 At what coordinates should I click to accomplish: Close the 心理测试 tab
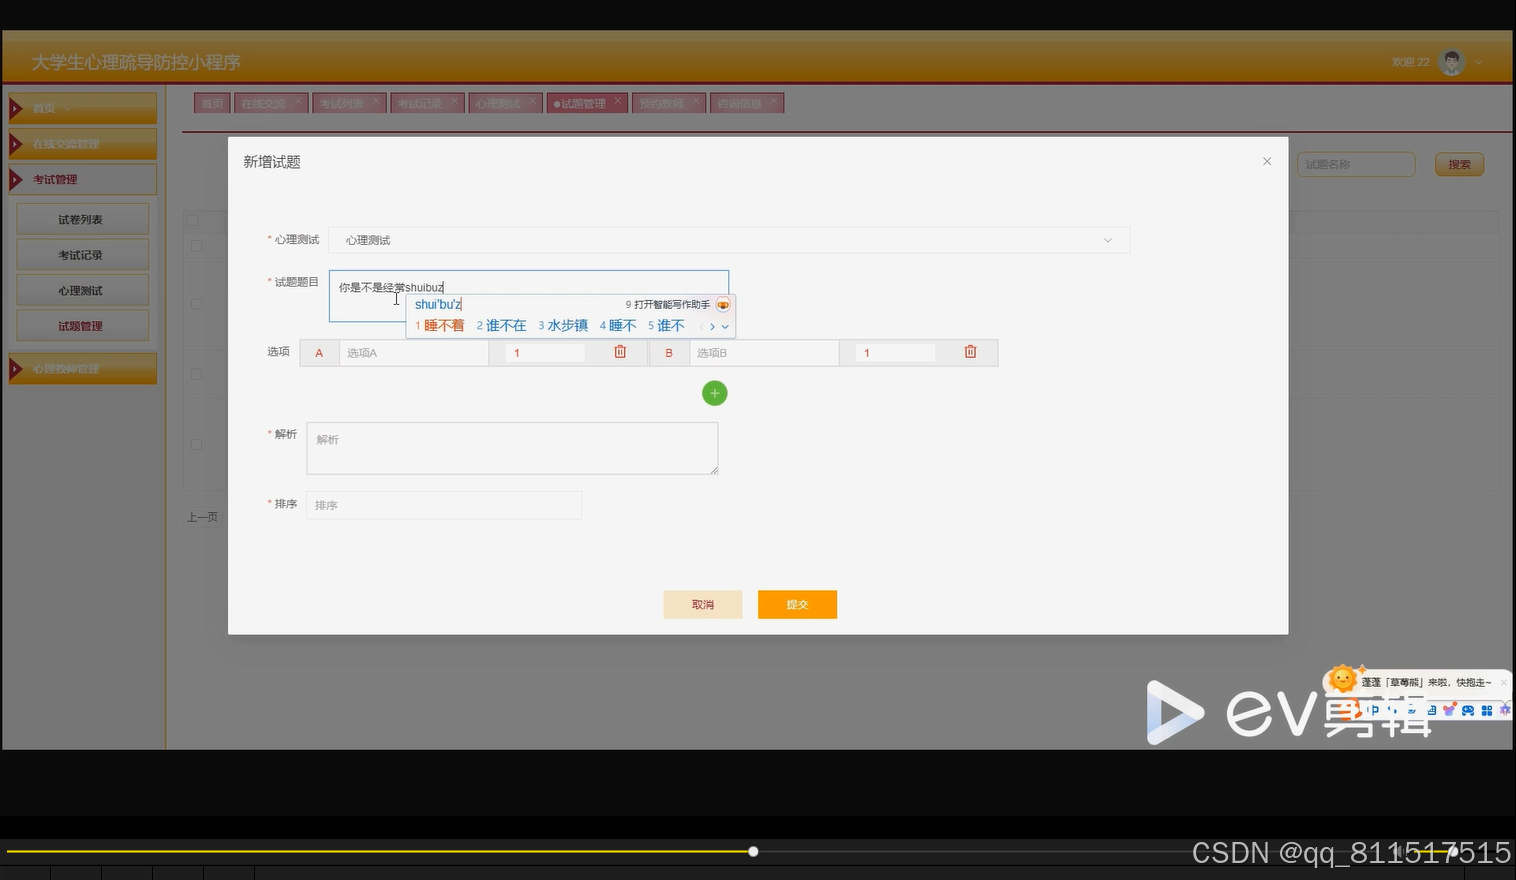[x=532, y=100]
